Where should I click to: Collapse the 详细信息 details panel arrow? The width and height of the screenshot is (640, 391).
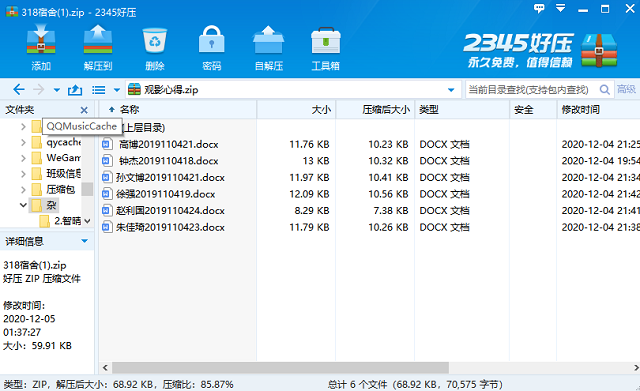coord(84,241)
